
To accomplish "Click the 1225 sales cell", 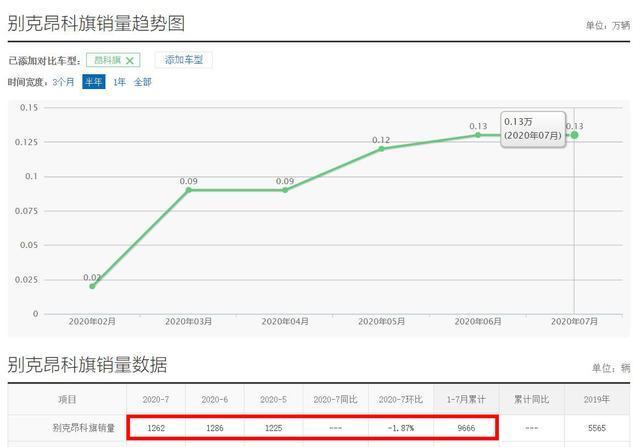I will [x=273, y=428].
